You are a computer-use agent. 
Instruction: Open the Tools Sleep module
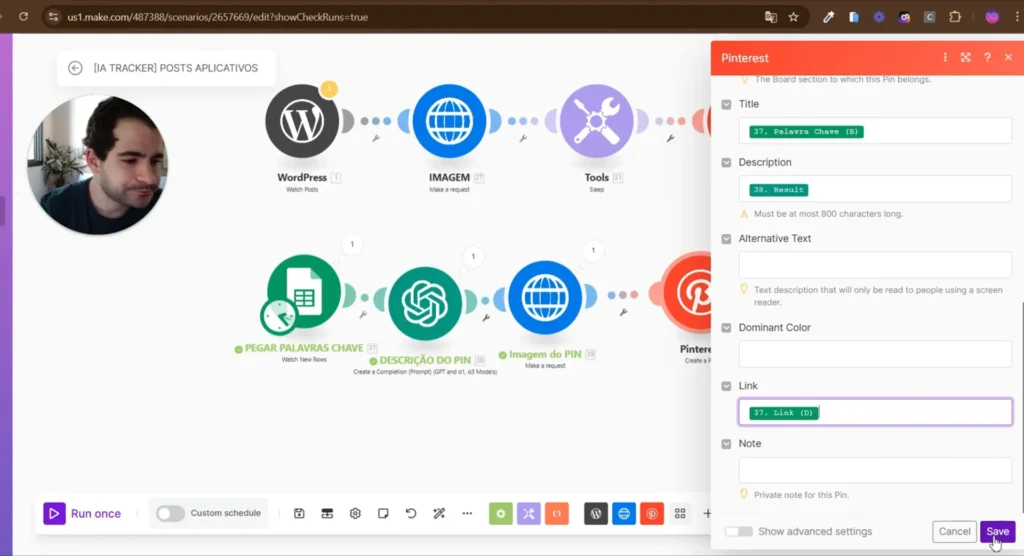point(596,121)
